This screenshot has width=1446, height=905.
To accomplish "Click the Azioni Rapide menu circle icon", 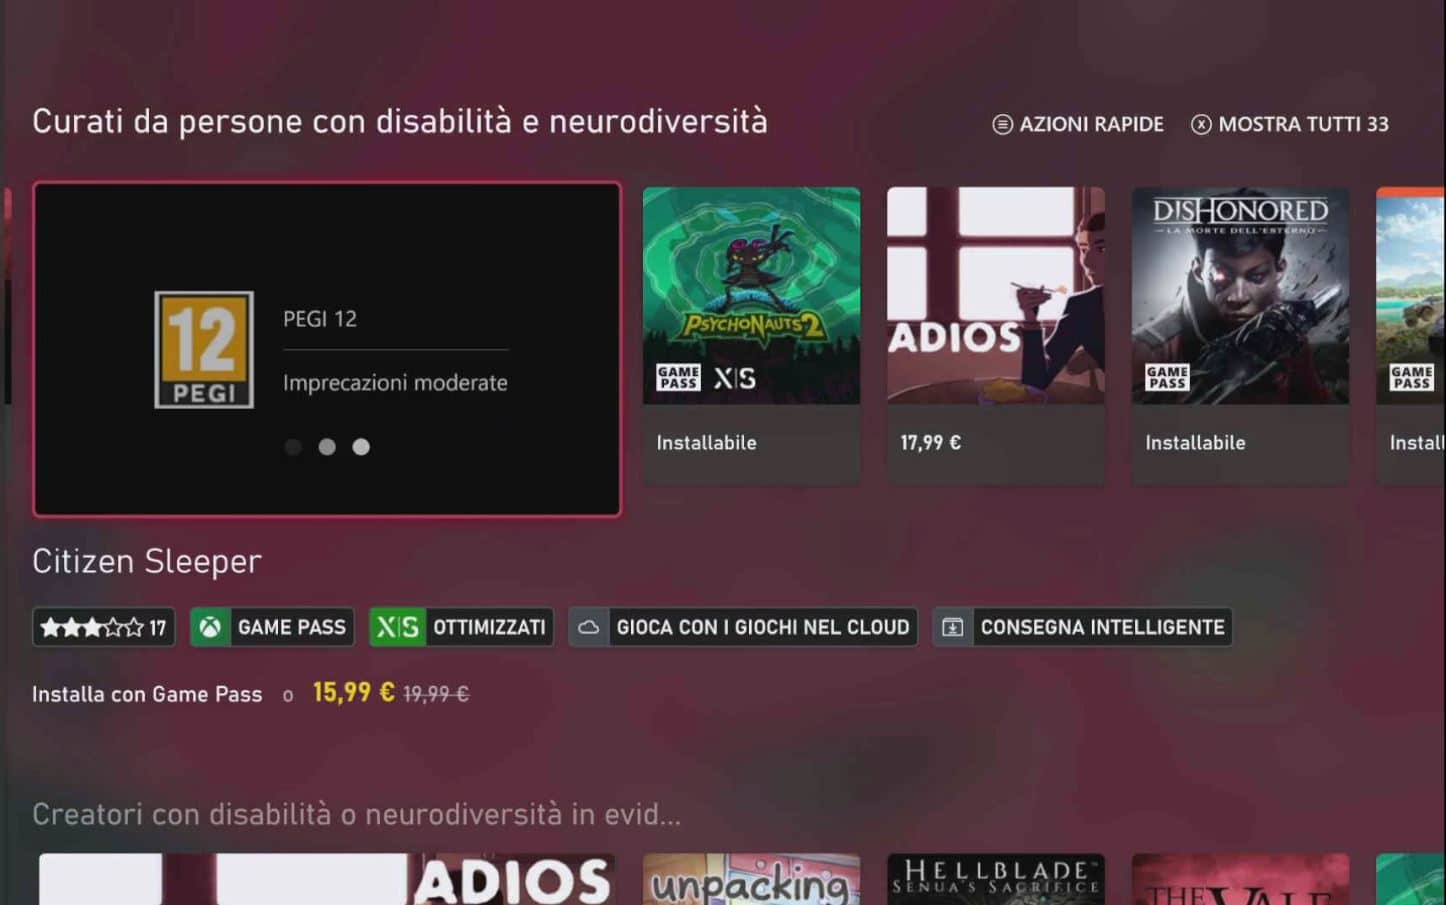I will point(1002,124).
